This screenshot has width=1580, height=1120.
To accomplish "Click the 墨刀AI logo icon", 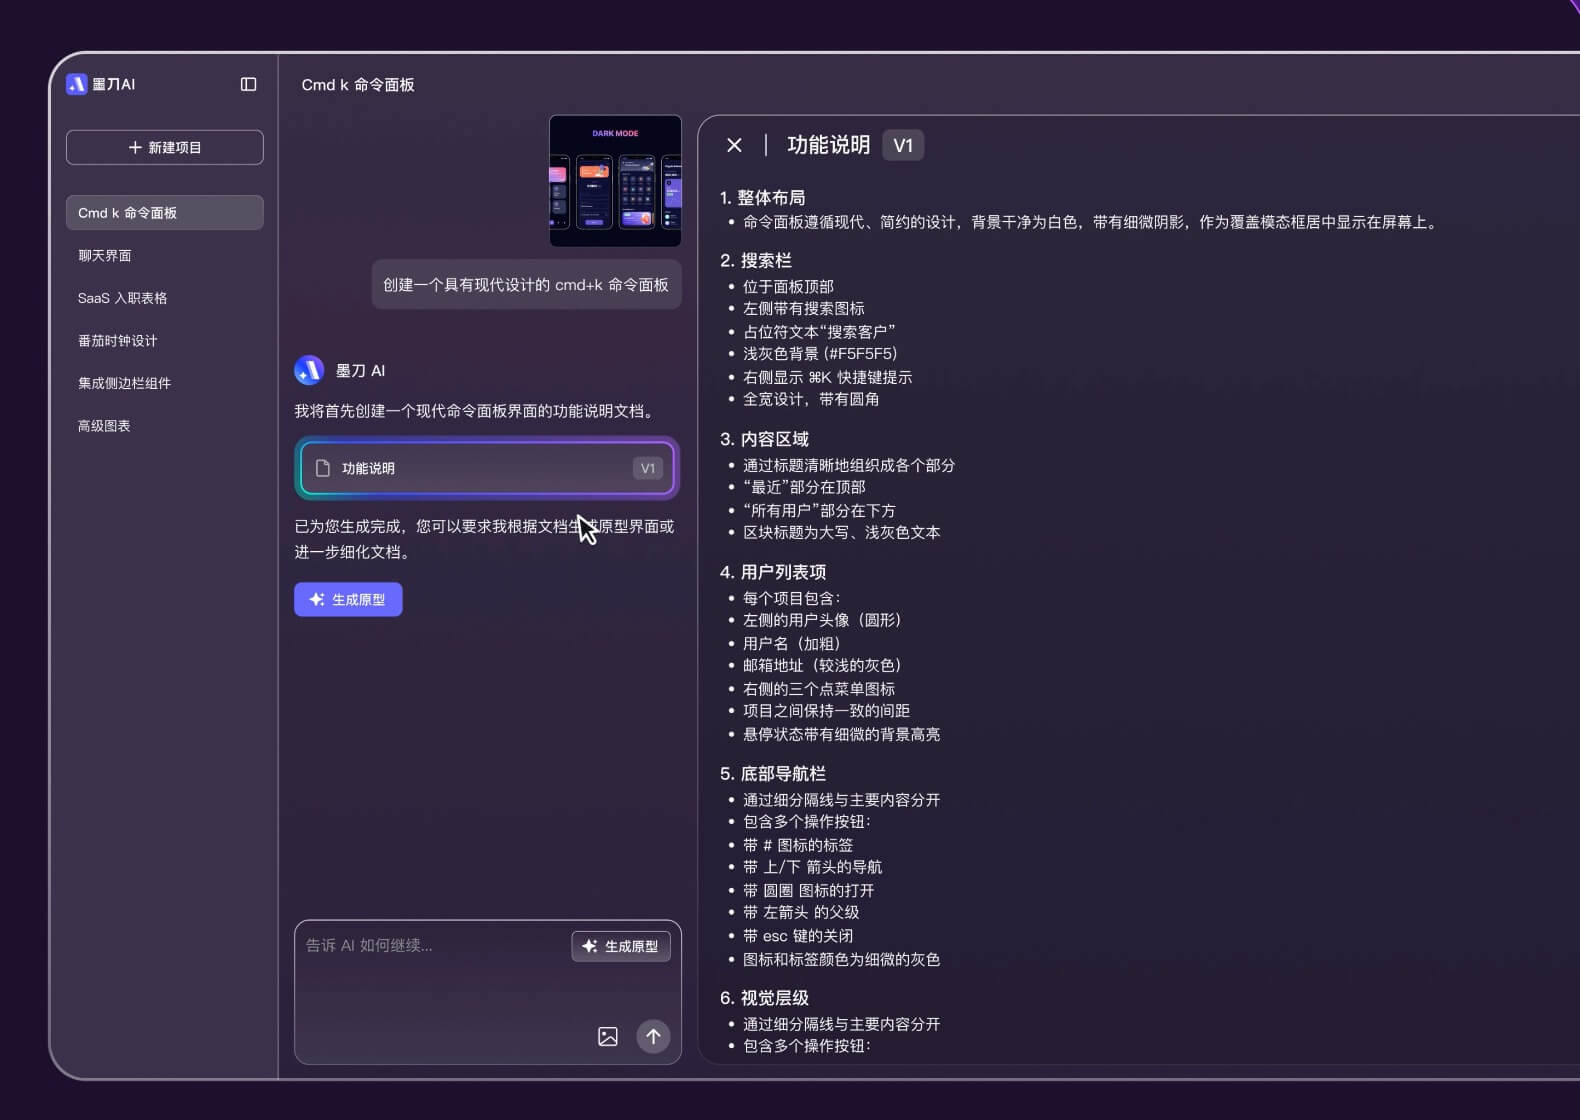I will (77, 84).
